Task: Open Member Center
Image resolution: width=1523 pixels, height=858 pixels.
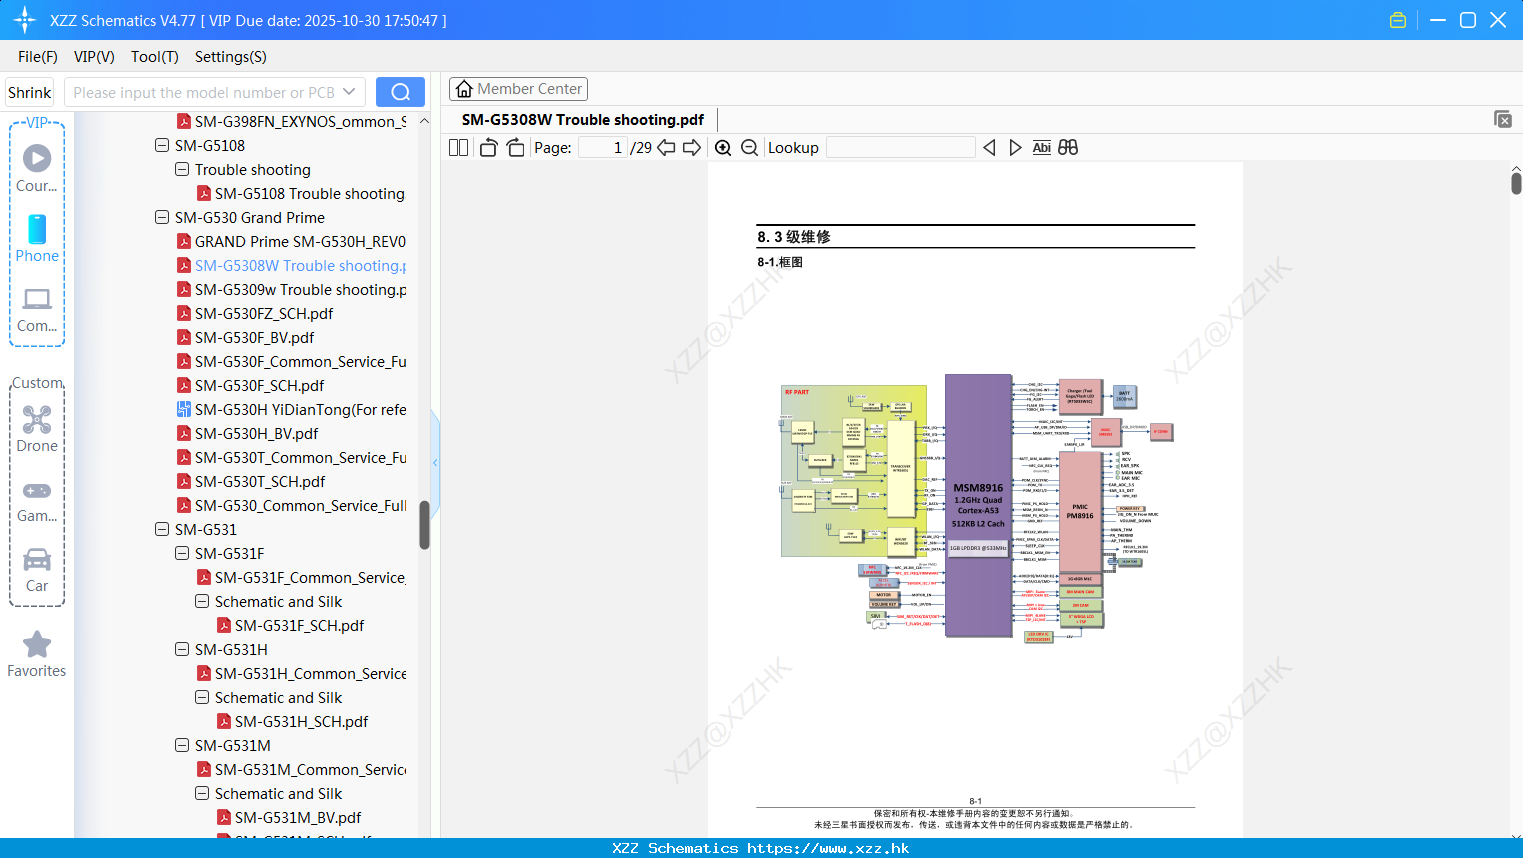Action: (518, 89)
